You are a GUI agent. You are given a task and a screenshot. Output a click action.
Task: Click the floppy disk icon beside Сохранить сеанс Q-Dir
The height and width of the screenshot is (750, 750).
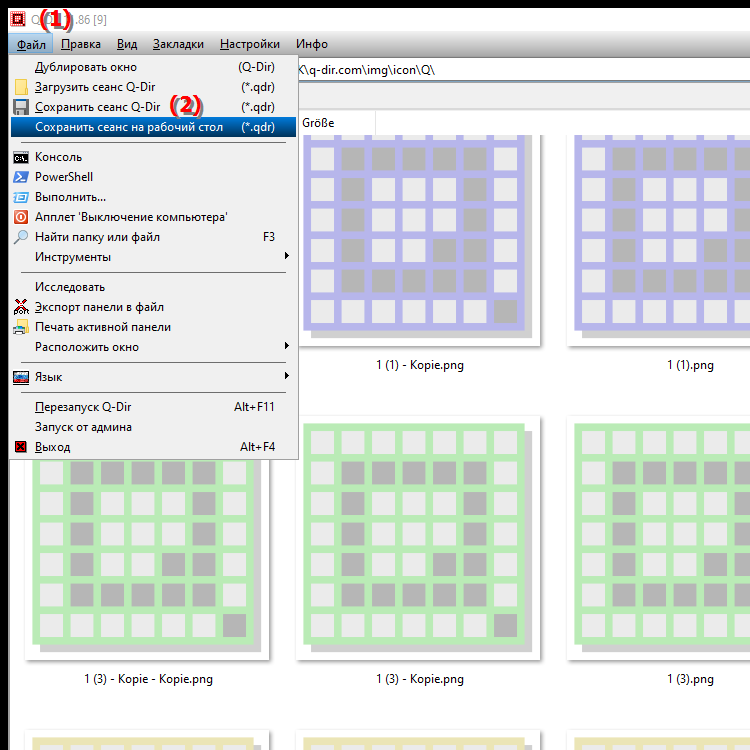coord(21,107)
